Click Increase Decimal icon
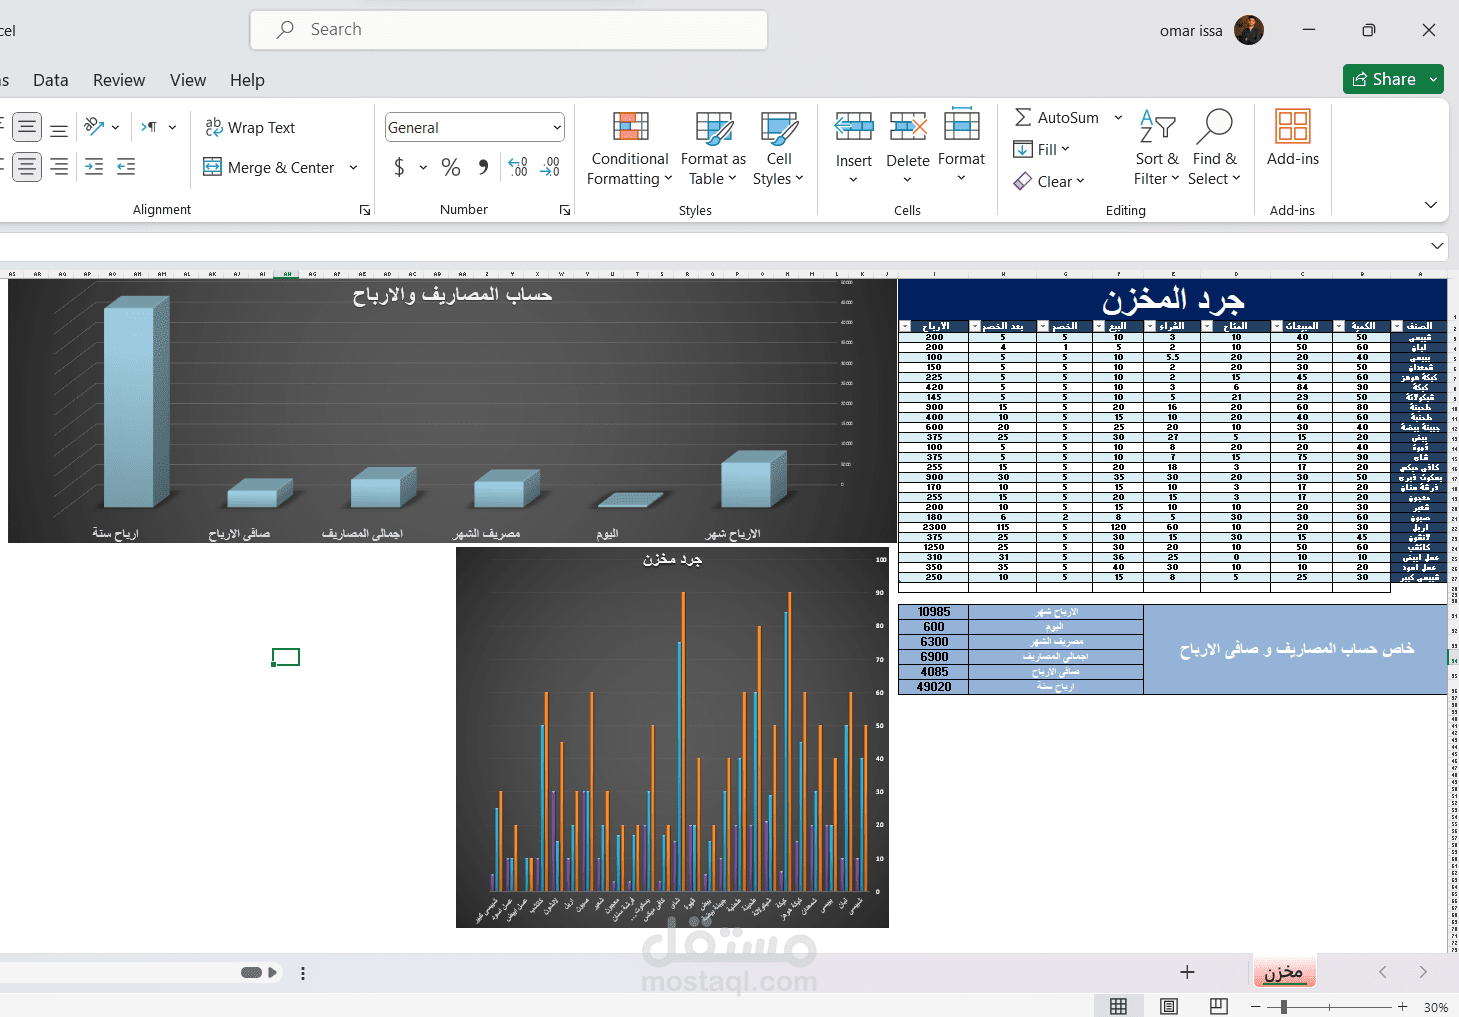 pyautogui.click(x=518, y=167)
